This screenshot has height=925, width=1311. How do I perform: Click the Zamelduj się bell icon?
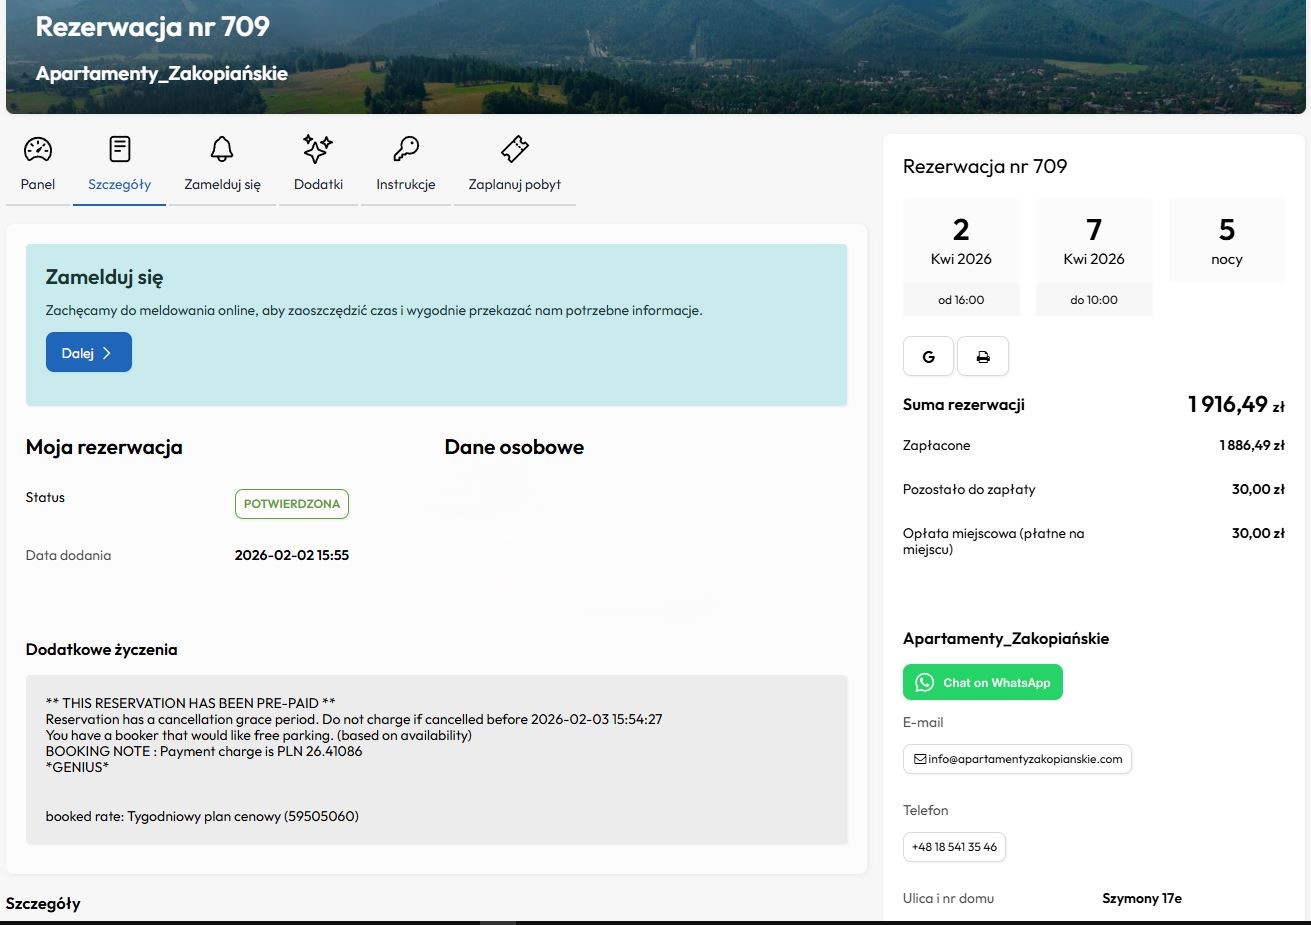(222, 150)
